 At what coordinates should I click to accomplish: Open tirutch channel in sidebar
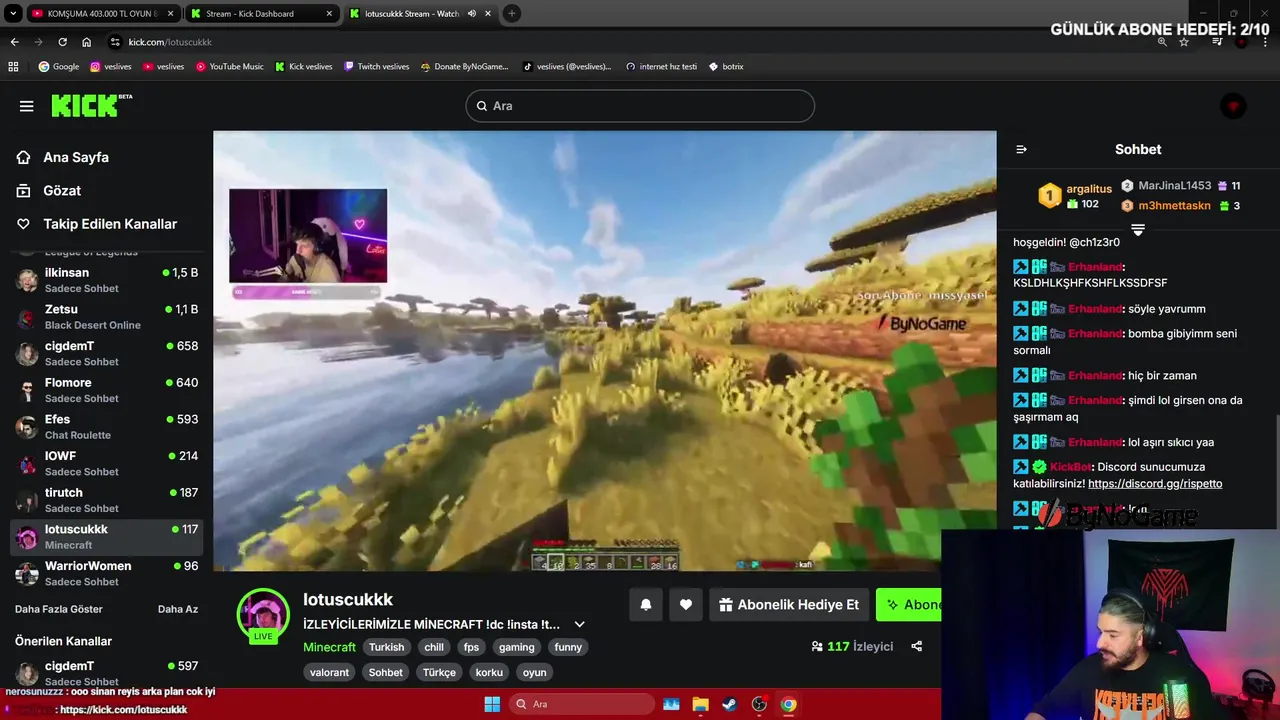pyautogui.click(x=107, y=500)
